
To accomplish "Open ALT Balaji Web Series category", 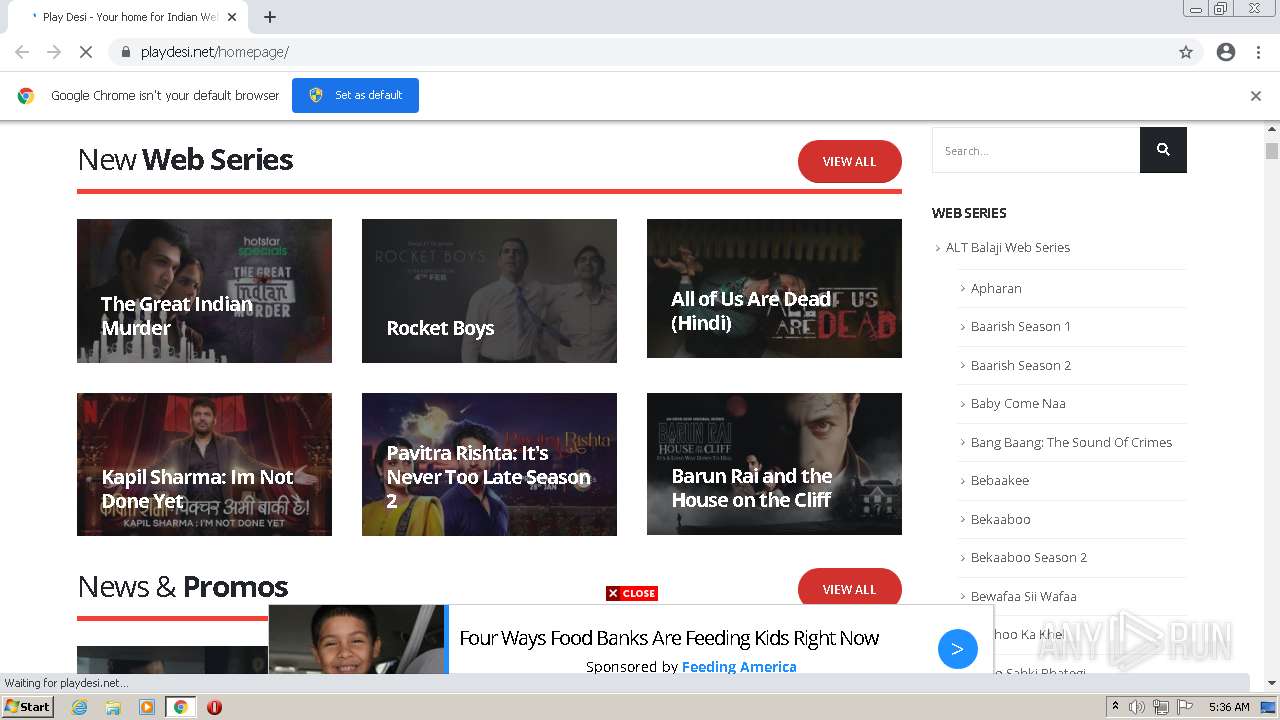I will 1007,248.
